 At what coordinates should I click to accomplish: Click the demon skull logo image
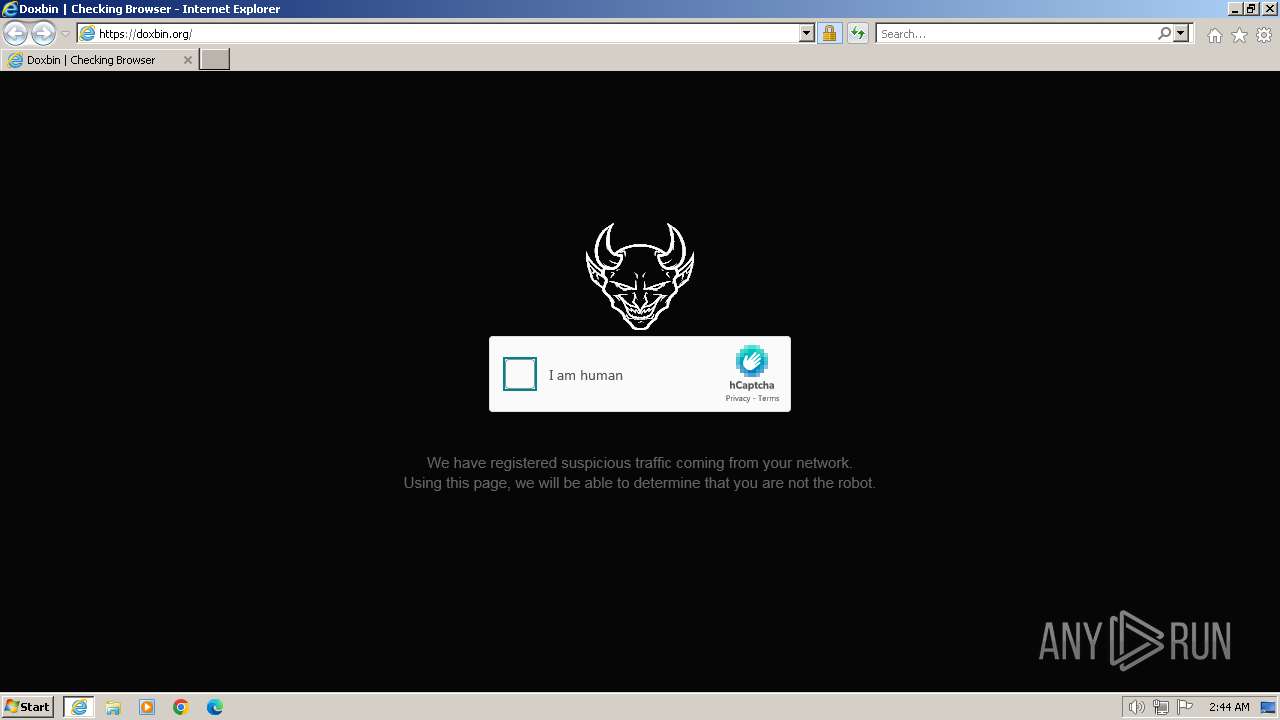tap(640, 276)
